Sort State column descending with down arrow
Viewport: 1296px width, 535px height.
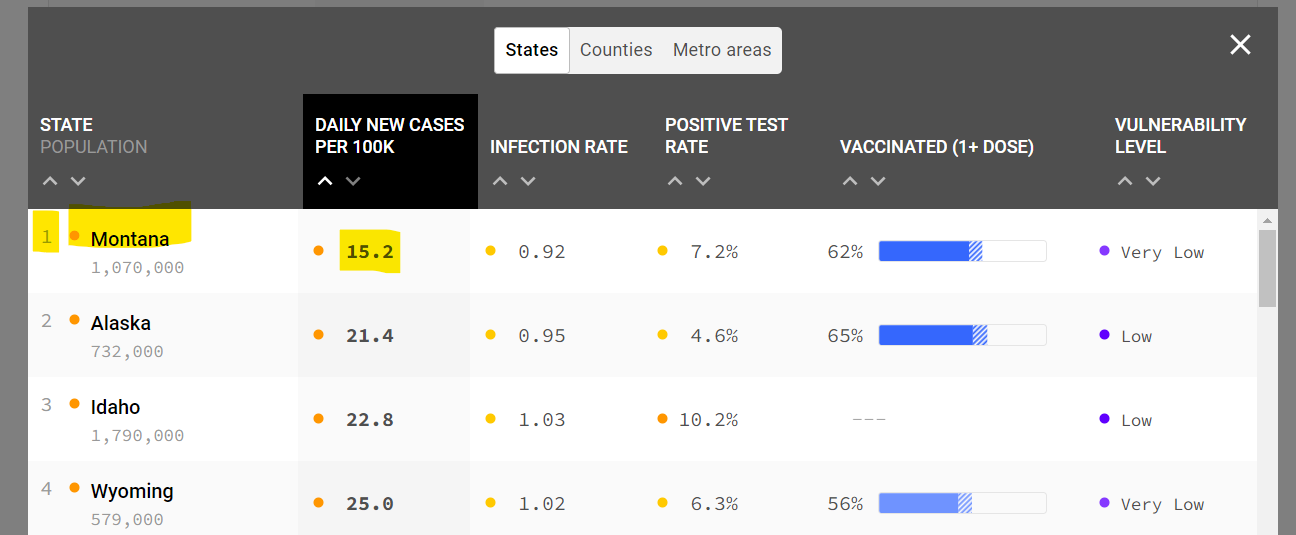click(x=78, y=181)
